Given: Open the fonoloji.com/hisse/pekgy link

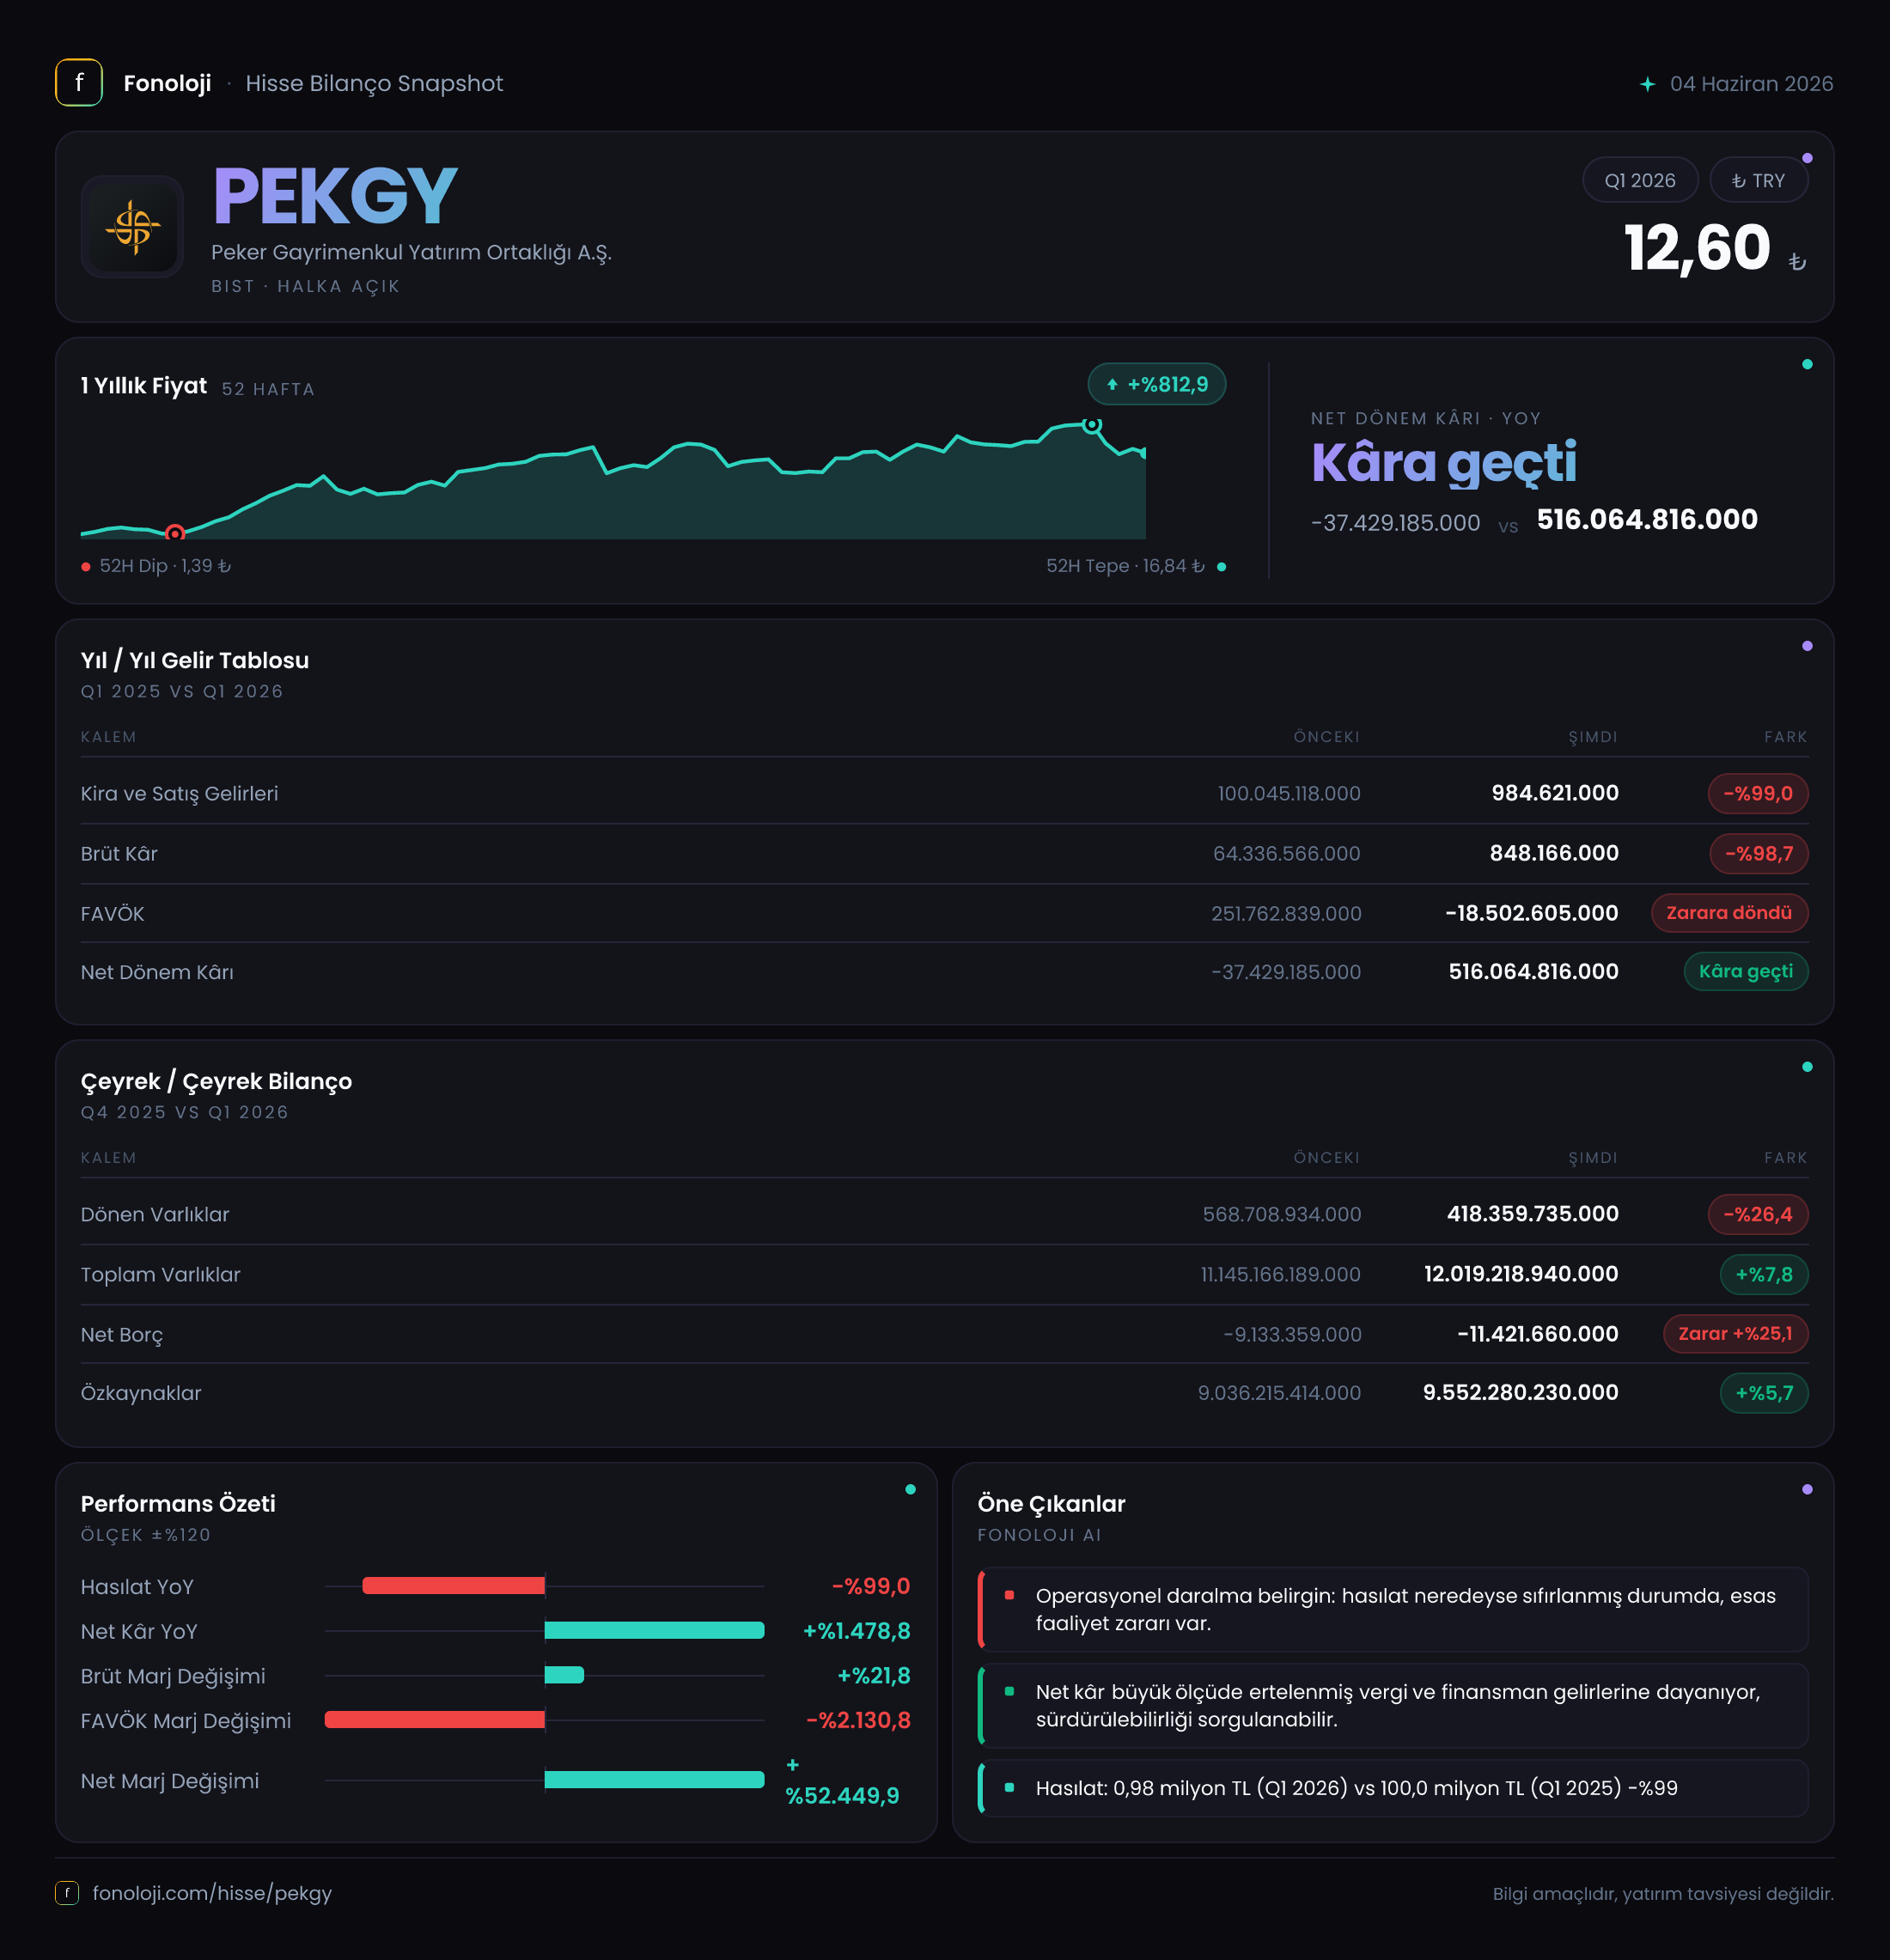Looking at the screenshot, I should 212,1893.
